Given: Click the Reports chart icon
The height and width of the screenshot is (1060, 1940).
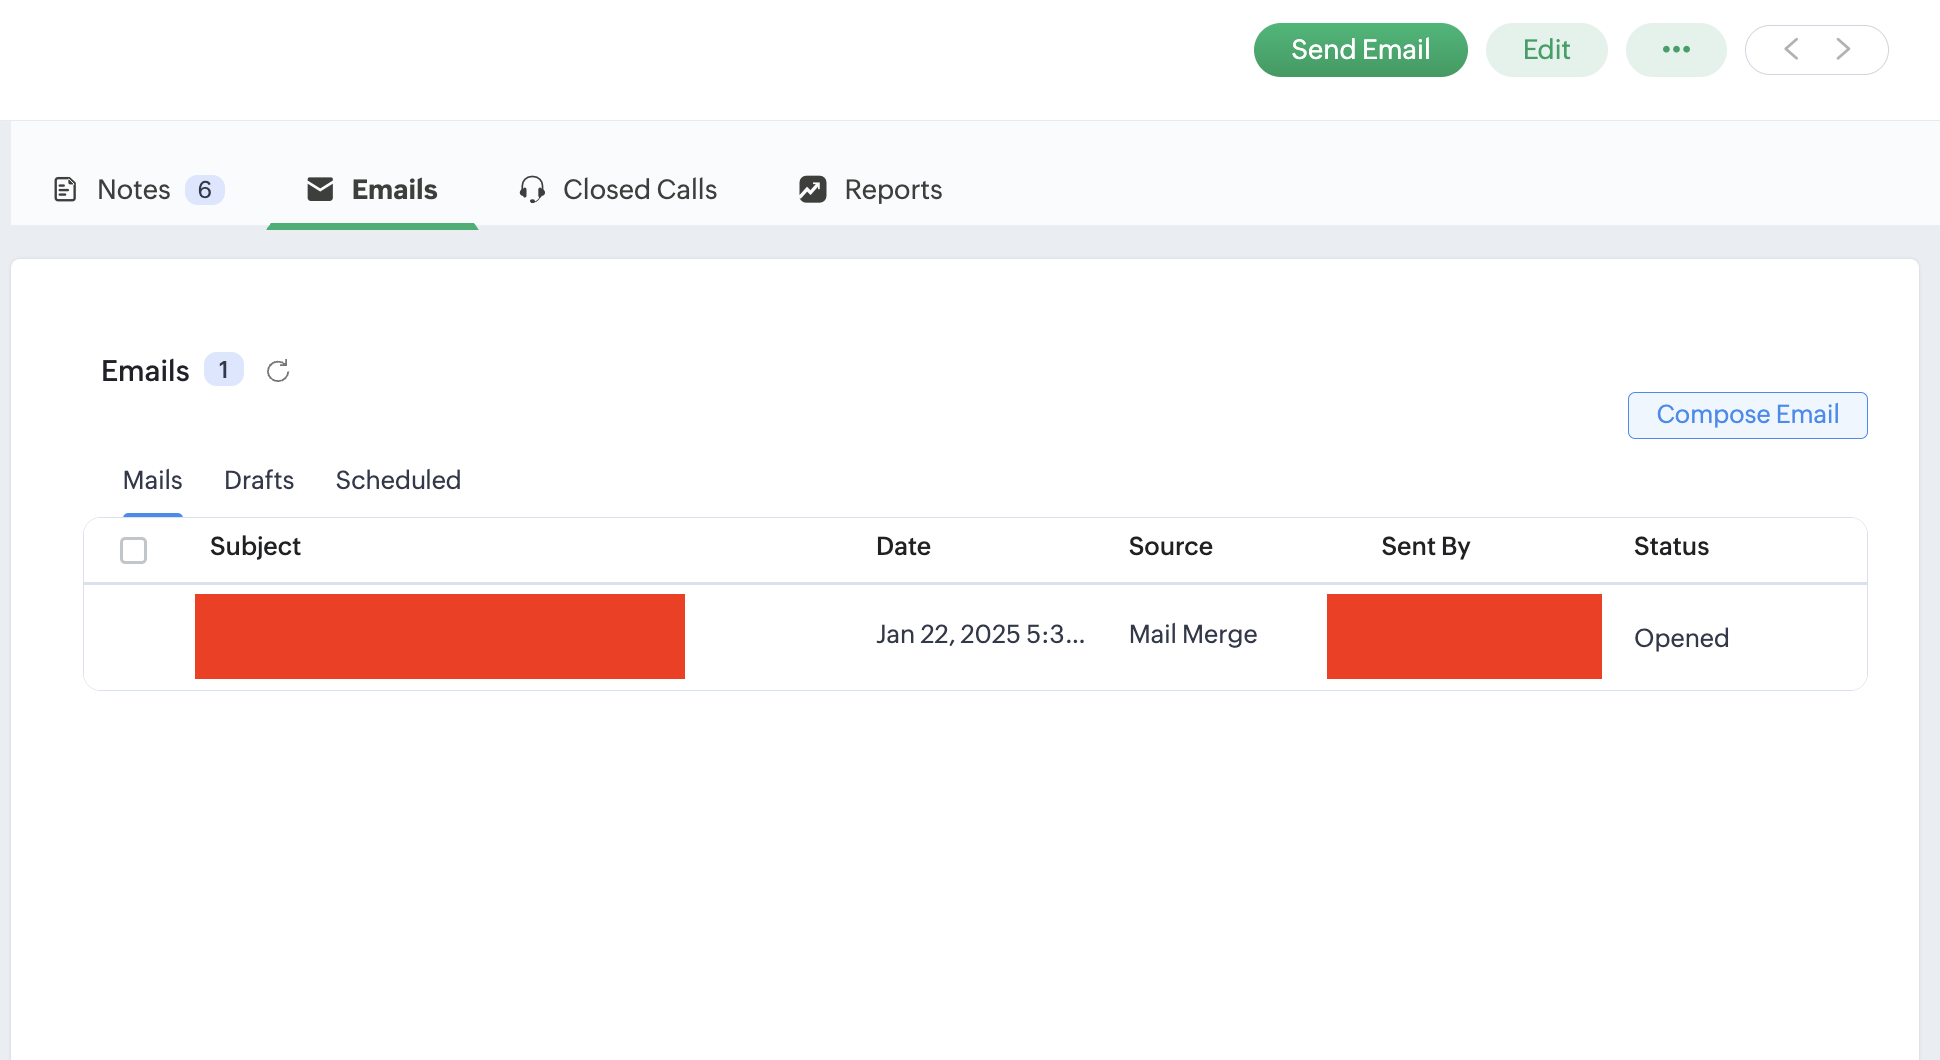Looking at the screenshot, I should [813, 189].
